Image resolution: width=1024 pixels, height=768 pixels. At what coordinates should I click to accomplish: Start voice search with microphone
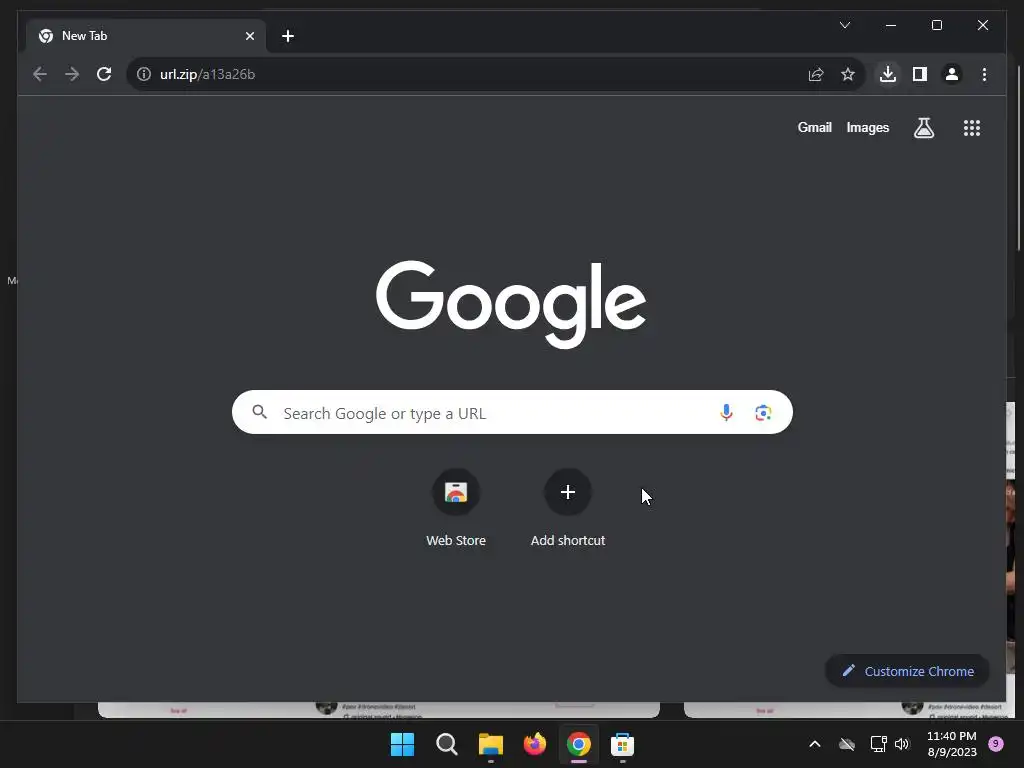(726, 412)
